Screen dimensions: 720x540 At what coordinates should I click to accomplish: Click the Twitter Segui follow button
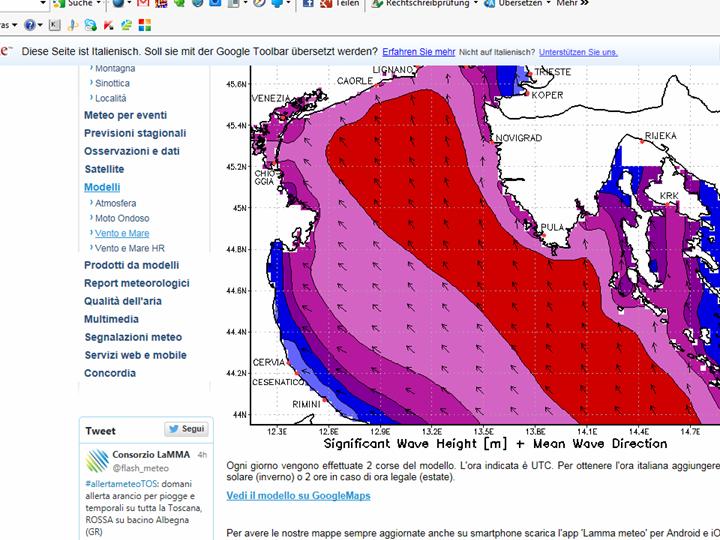pos(186,429)
